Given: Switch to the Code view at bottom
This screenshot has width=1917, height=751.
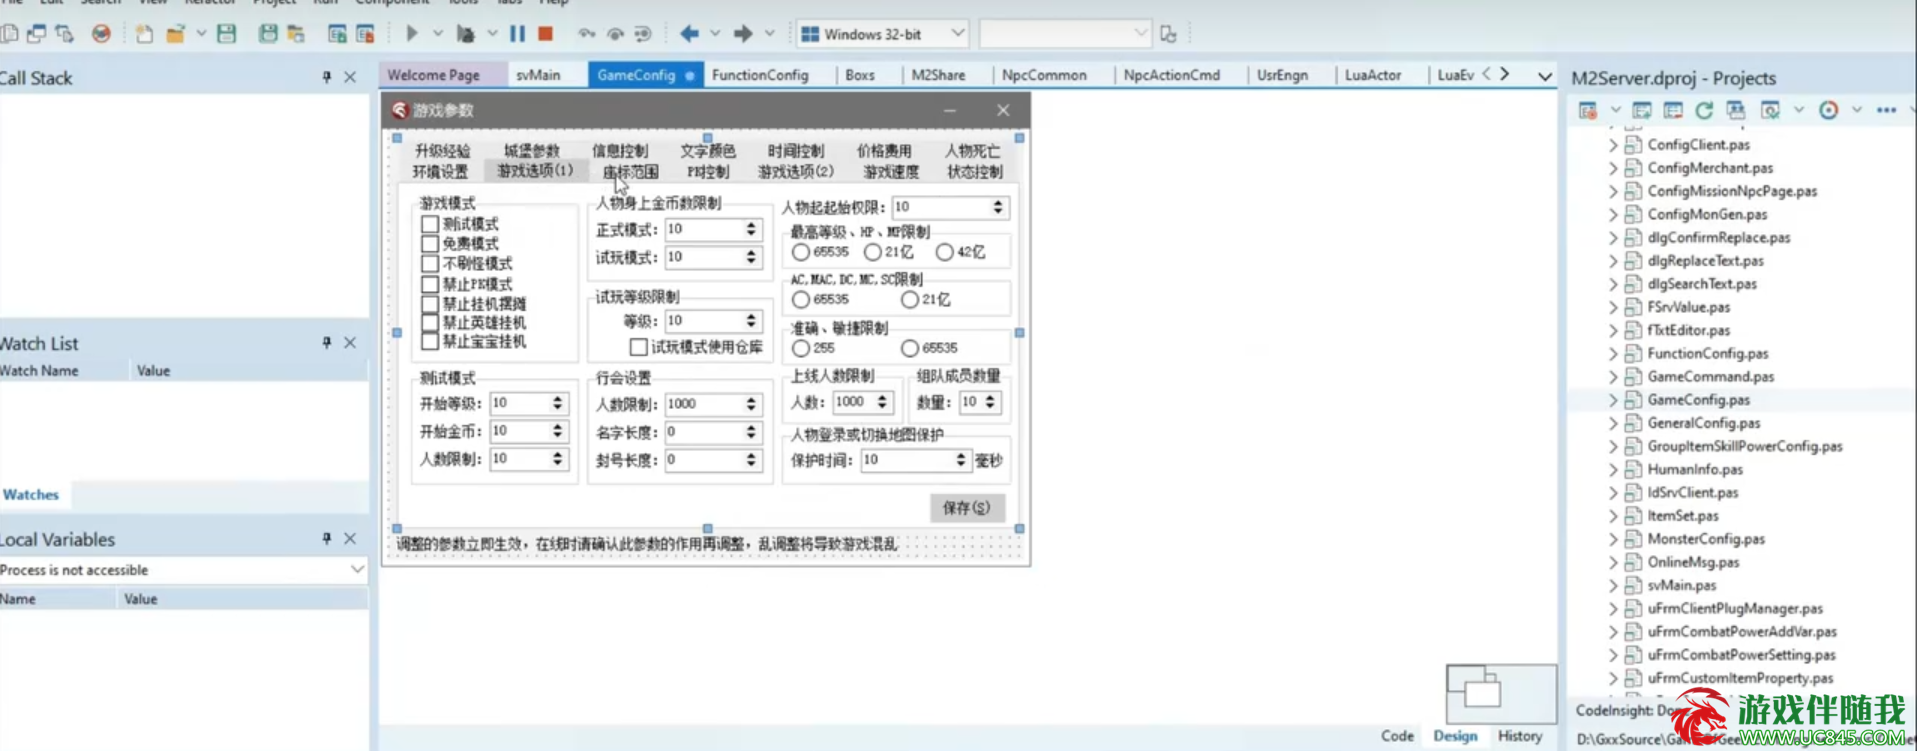Looking at the screenshot, I should pyautogui.click(x=1397, y=736).
